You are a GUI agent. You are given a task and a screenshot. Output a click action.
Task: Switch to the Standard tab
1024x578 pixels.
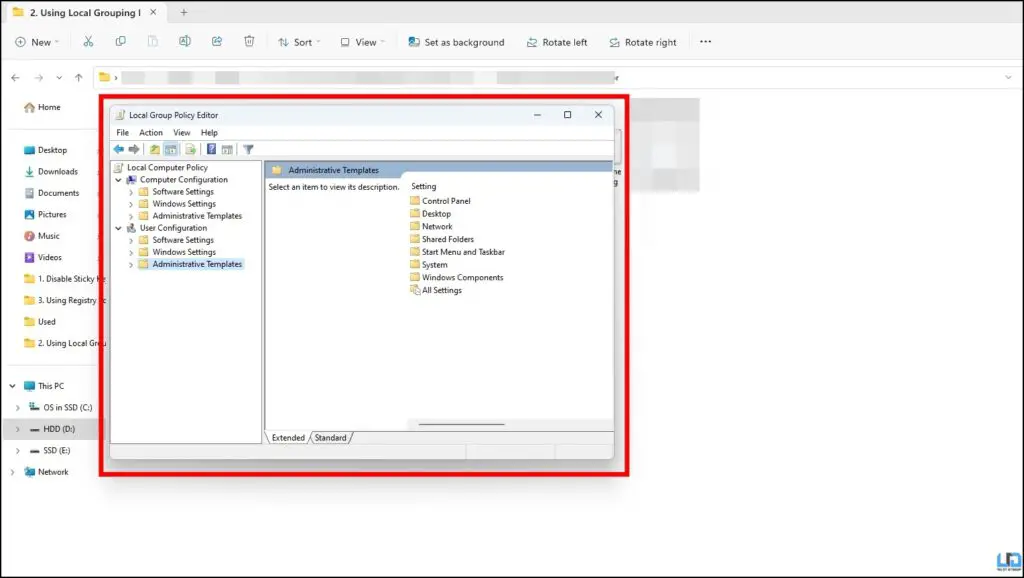tap(330, 438)
